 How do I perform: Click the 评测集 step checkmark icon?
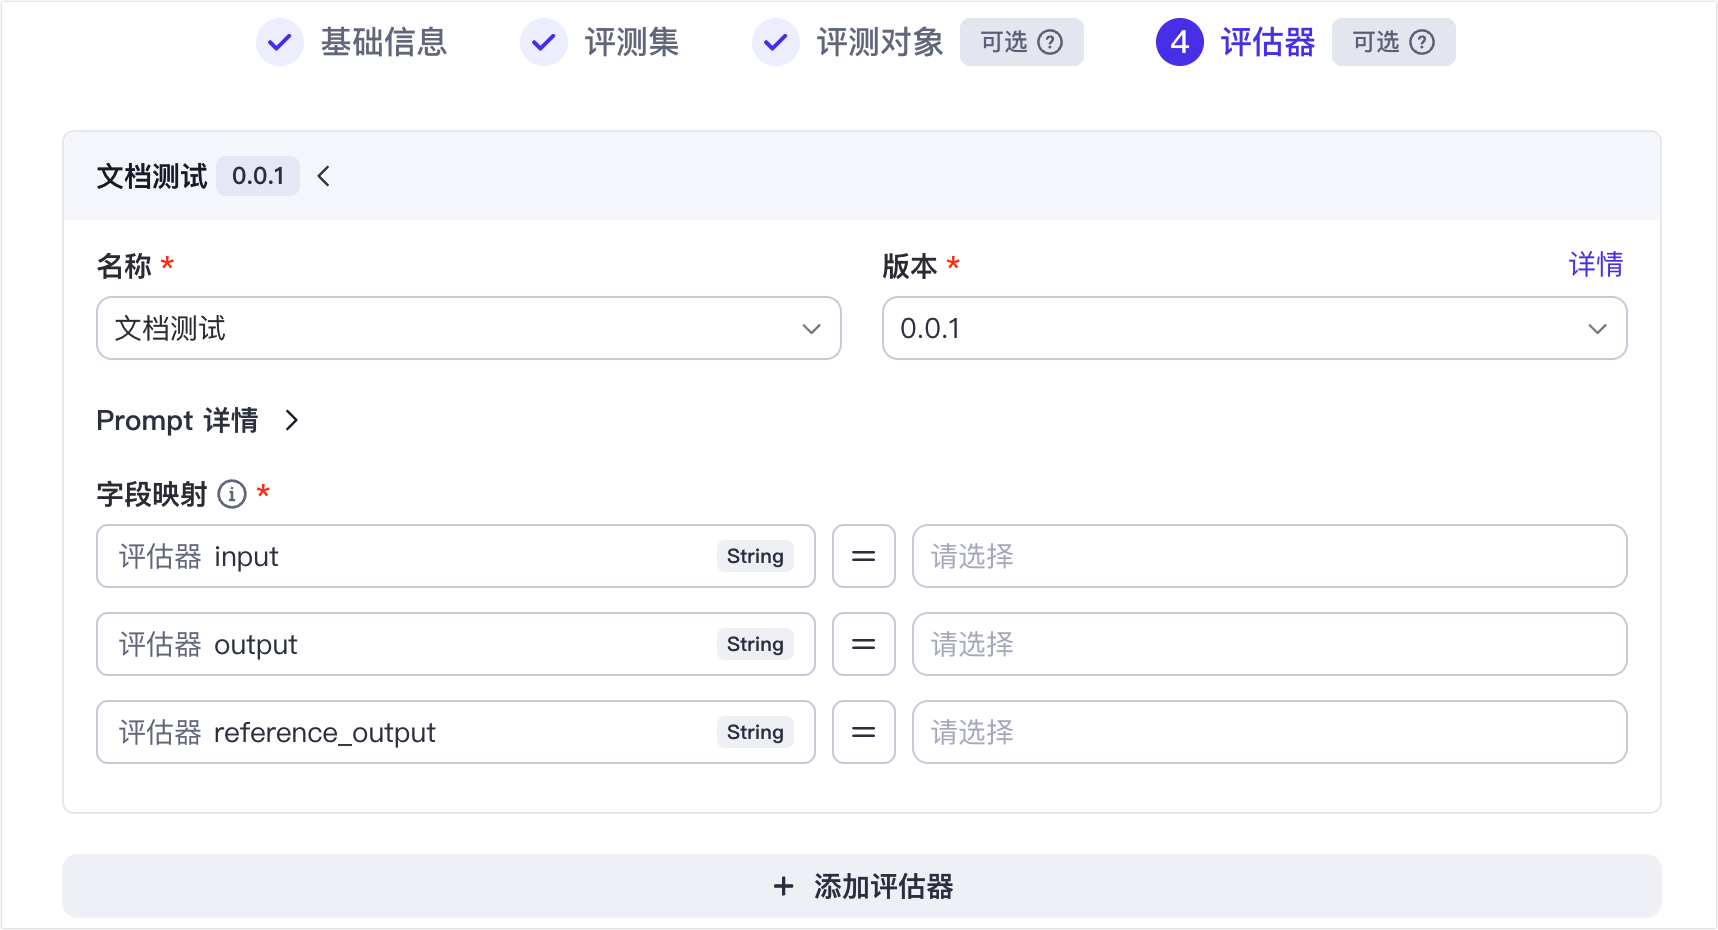(544, 42)
